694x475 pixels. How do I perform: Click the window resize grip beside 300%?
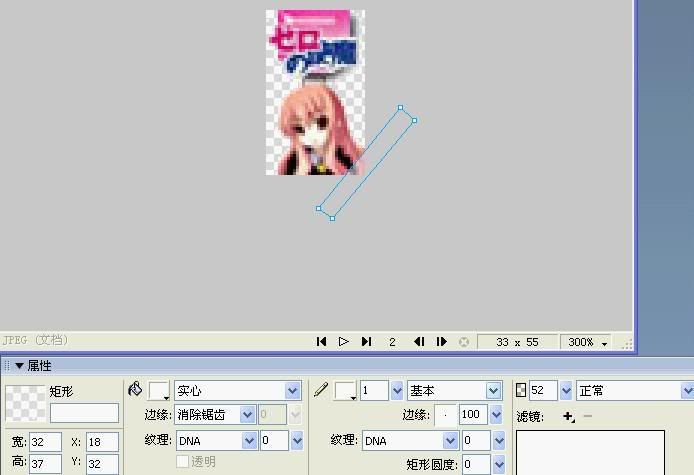[x=628, y=344]
